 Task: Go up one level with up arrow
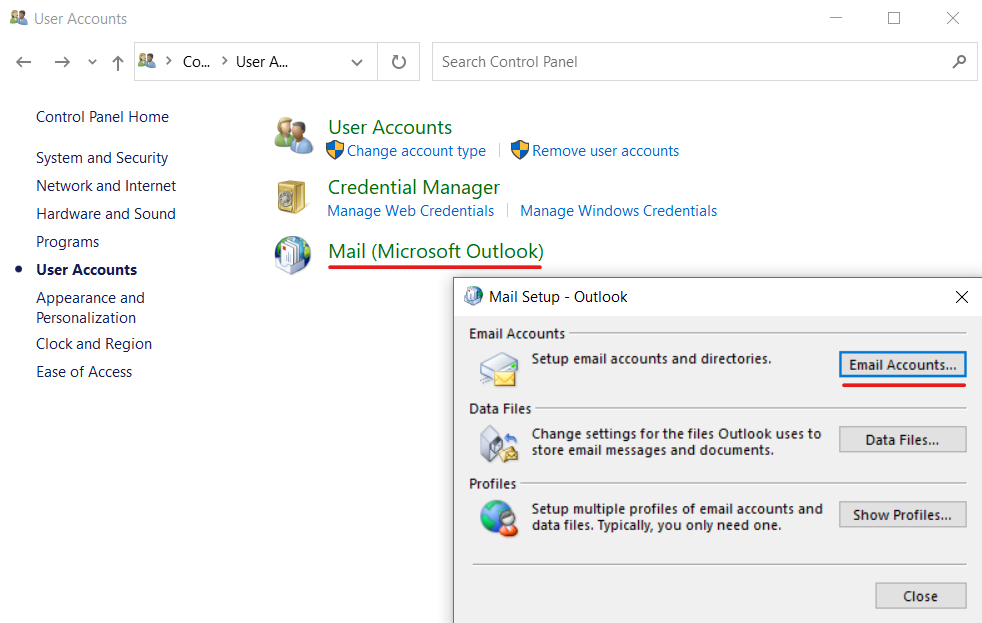pyautogui.click(x=117, y=62)
